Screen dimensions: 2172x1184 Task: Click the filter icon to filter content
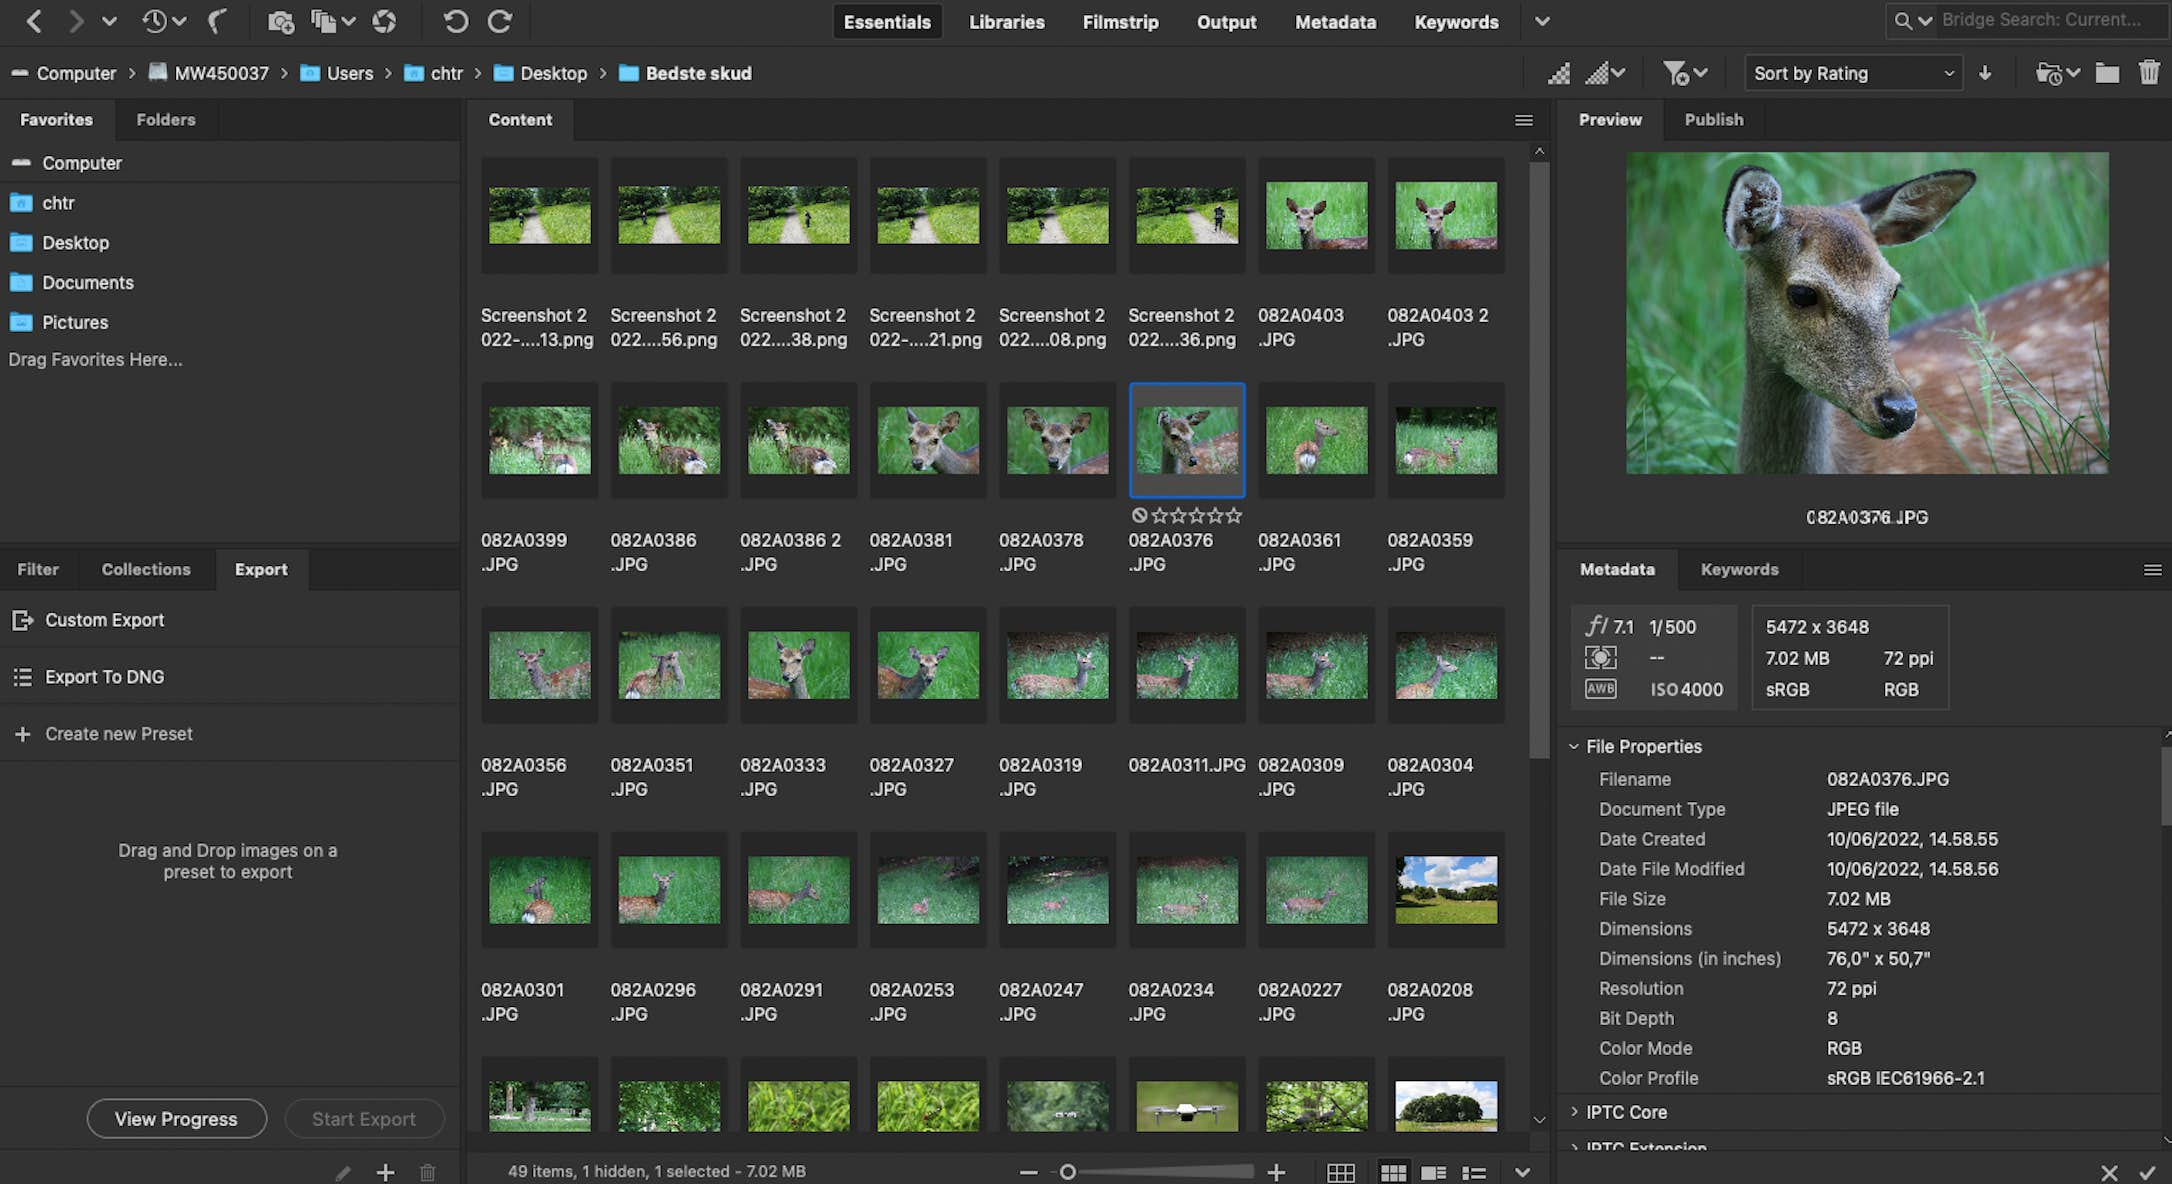[1676, 73]
